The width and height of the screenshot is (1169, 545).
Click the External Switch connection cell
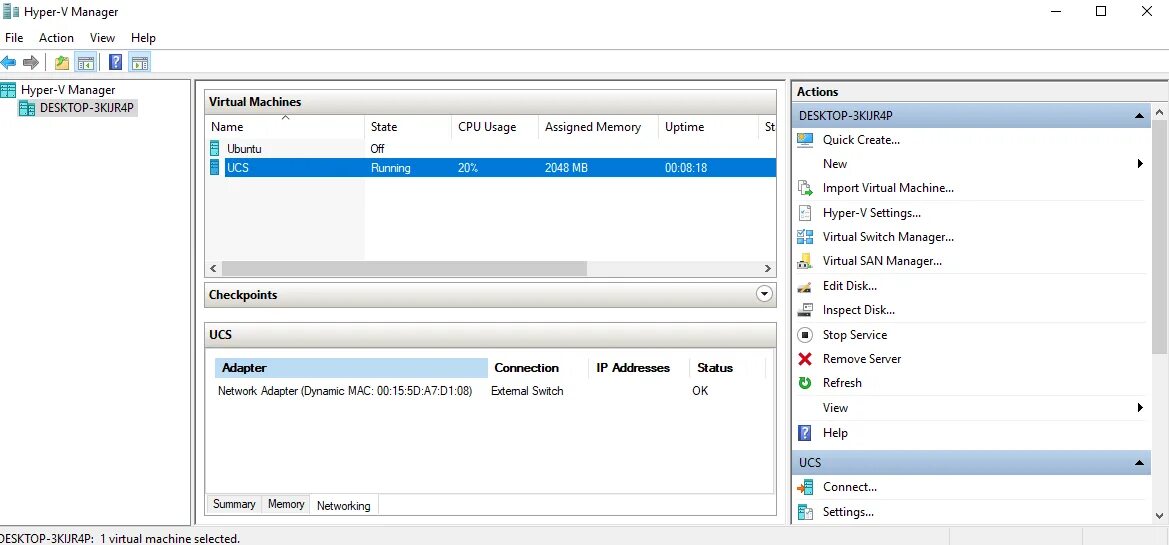pyautogui.click(x=527, y=391)
